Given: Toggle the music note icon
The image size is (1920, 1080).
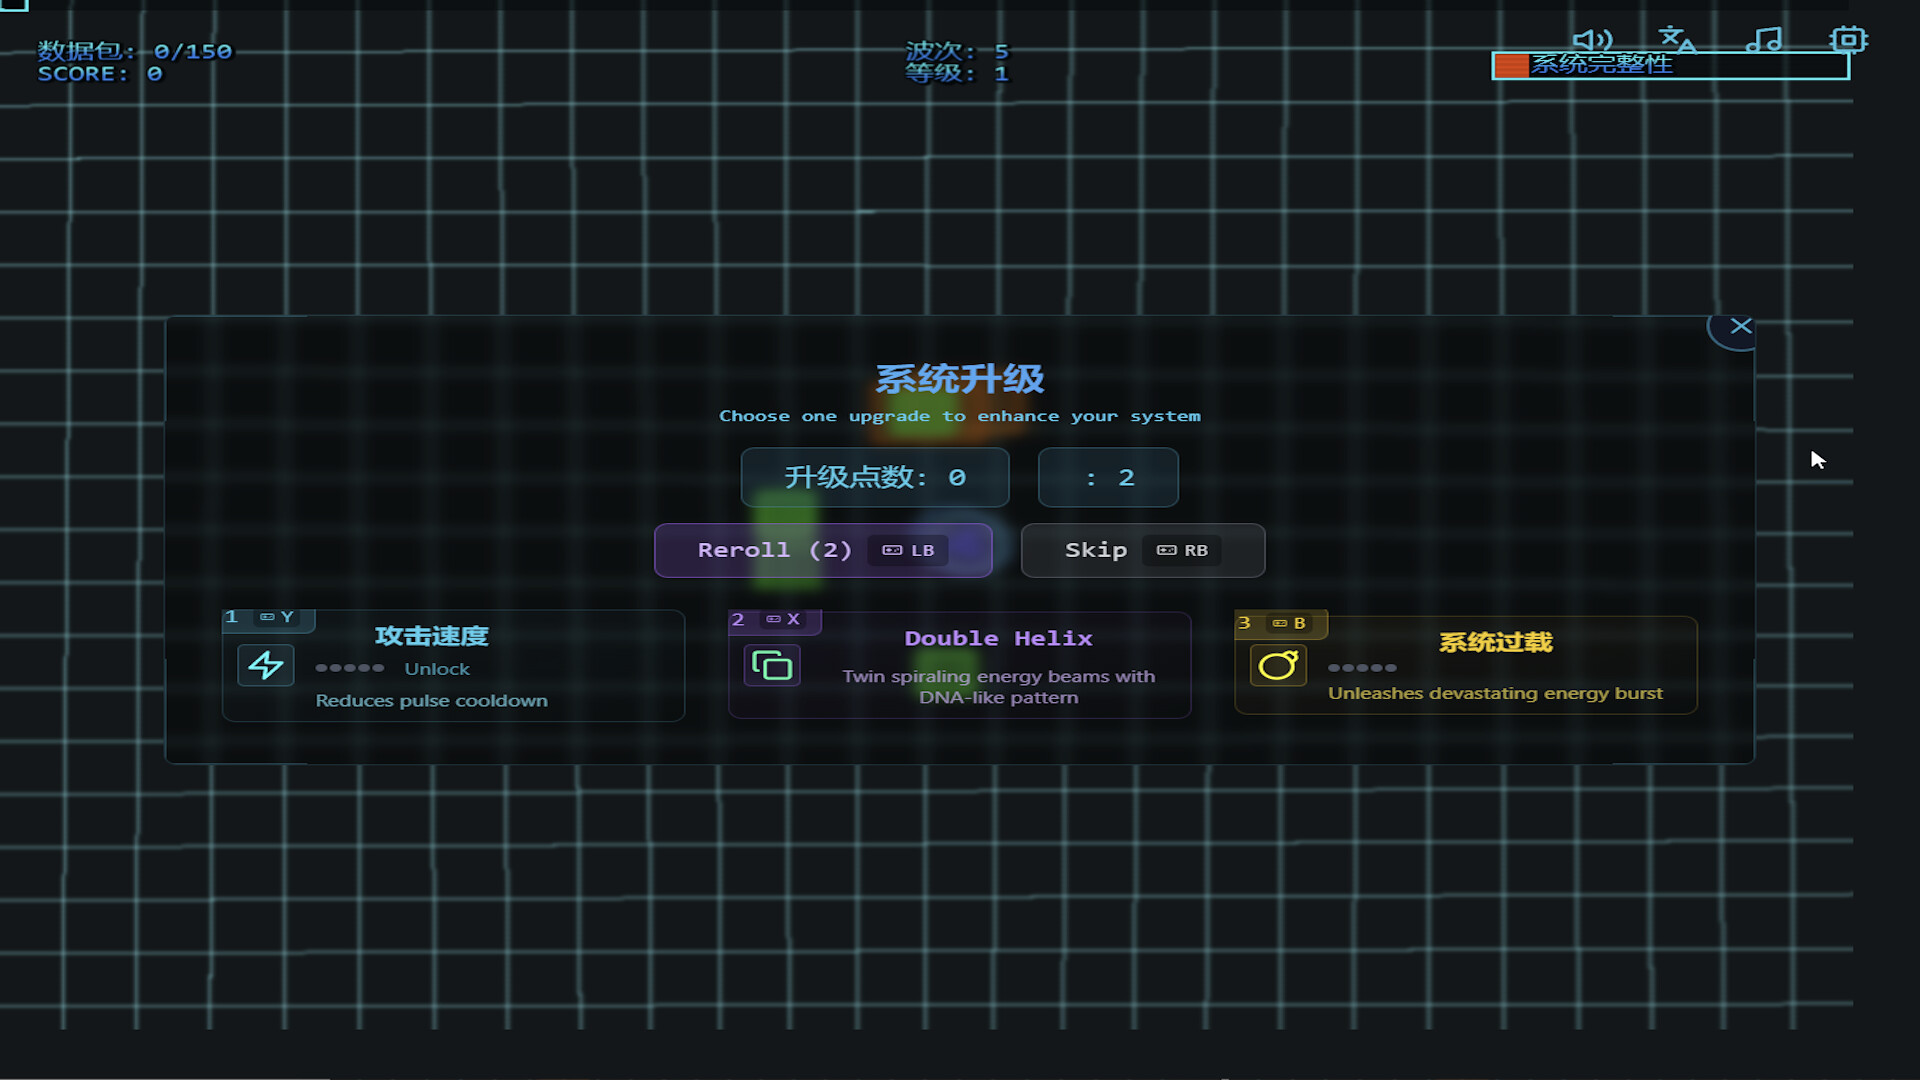Looking at the screenshot, I should 1764,40.
